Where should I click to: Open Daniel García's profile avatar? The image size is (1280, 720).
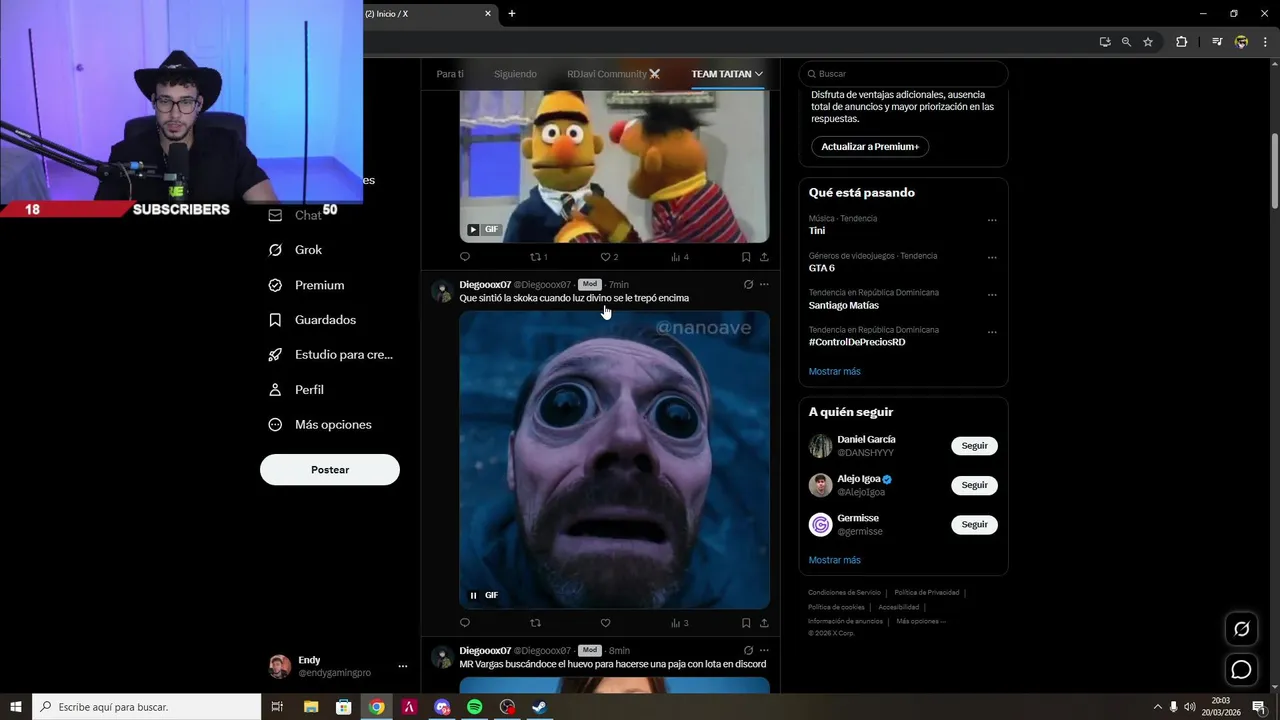tap(820, 446)
